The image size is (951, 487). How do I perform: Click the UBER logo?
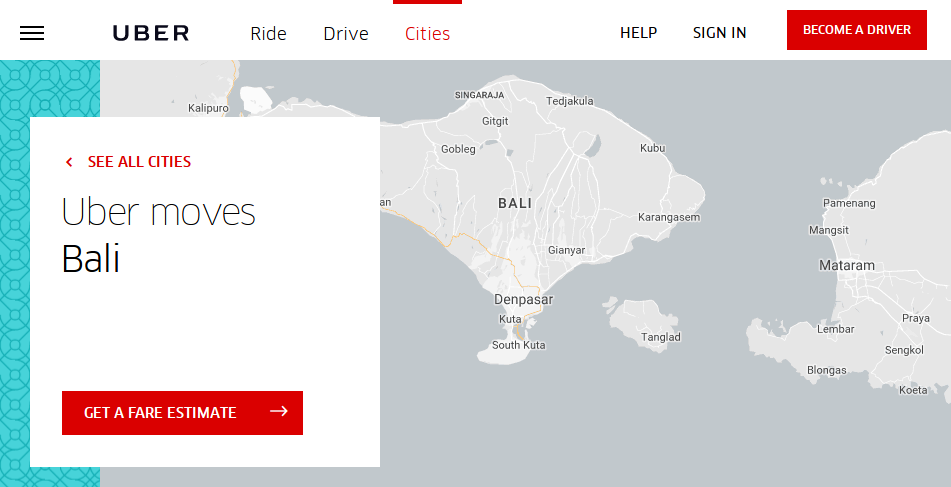pyautogui.click(x=151, y=33)
